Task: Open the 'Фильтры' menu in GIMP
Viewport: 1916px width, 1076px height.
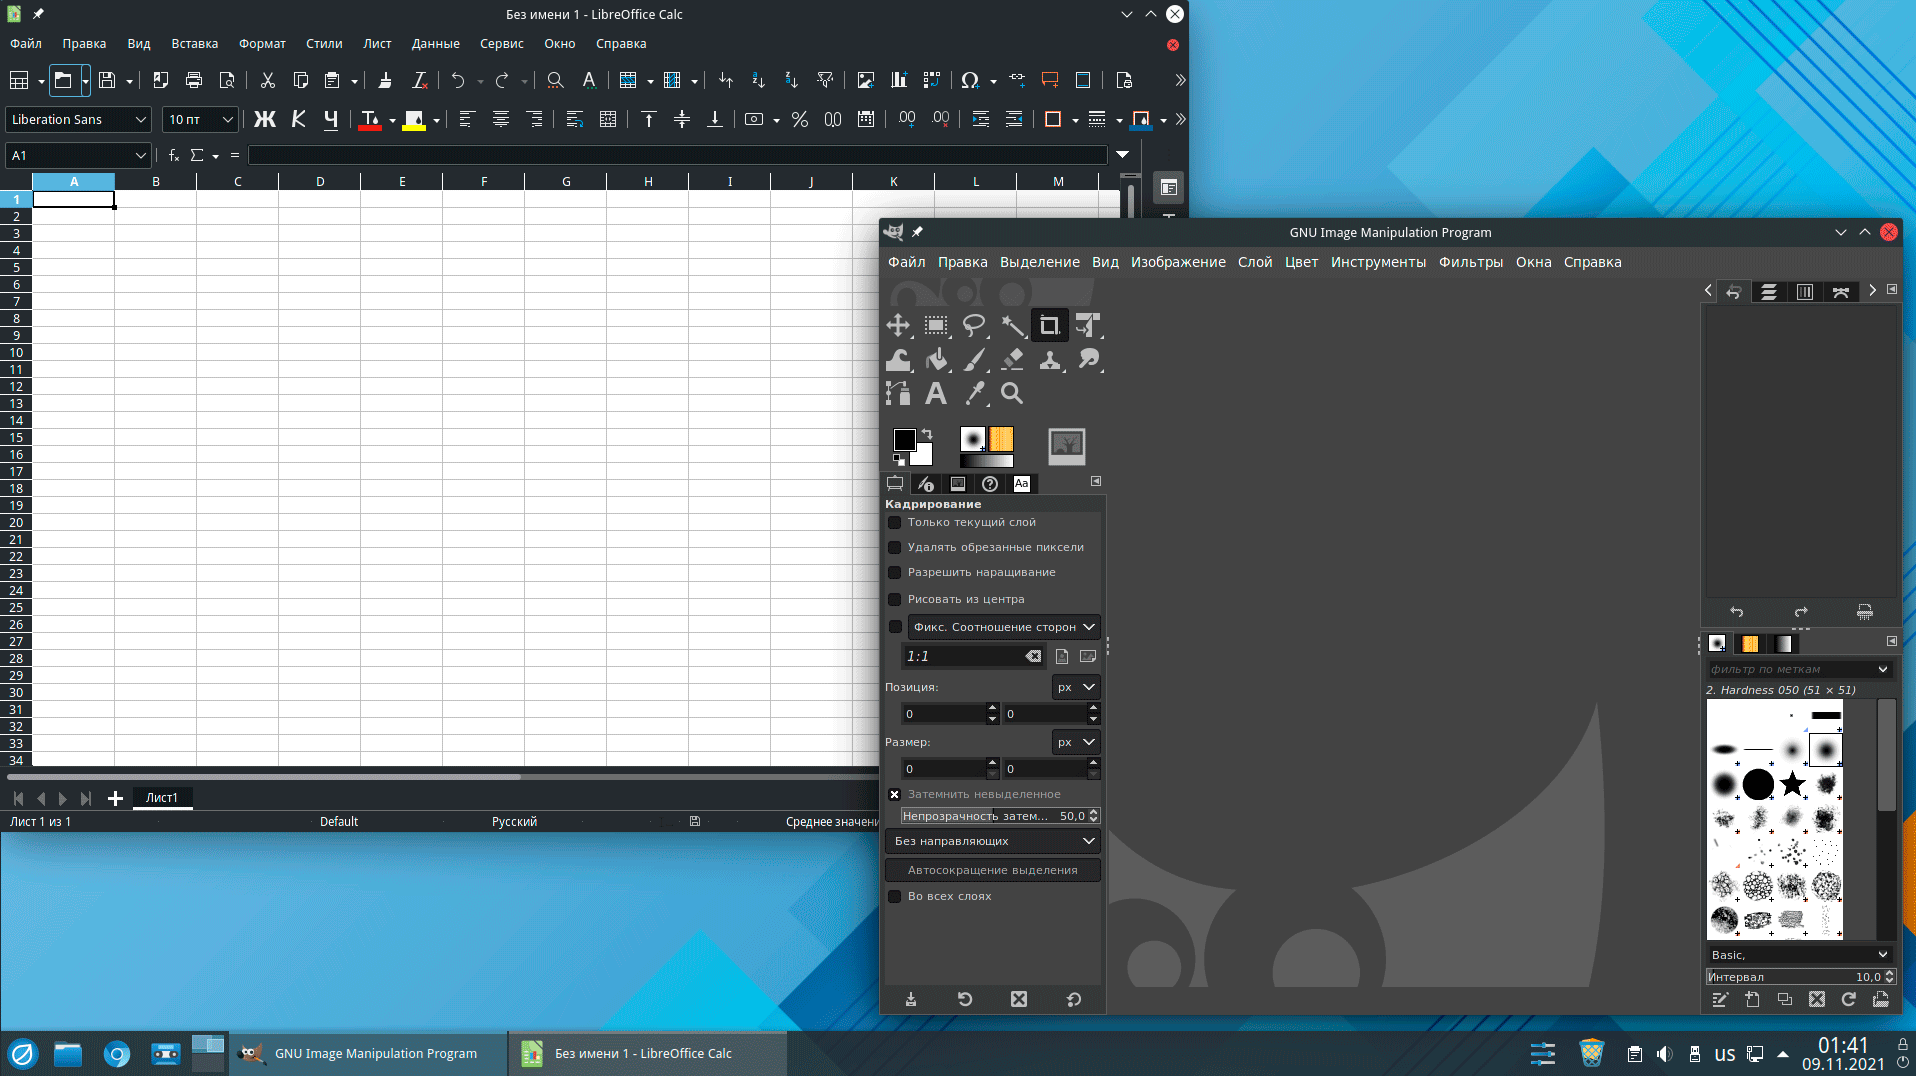Action: click(x=1470, y=262)
